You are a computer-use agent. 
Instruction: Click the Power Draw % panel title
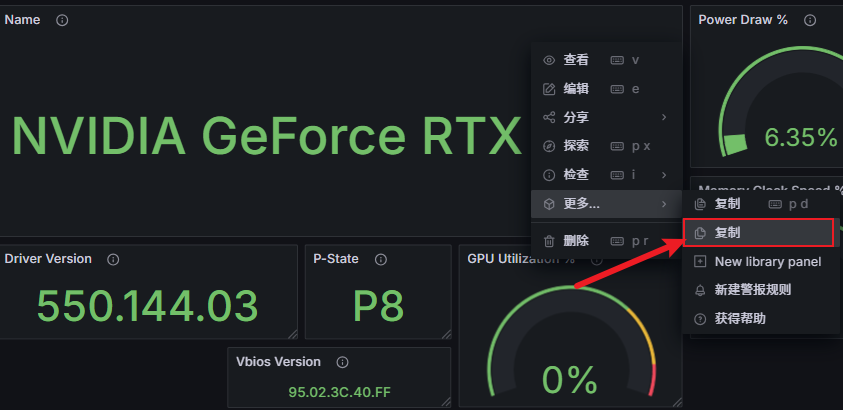(743, 20)
